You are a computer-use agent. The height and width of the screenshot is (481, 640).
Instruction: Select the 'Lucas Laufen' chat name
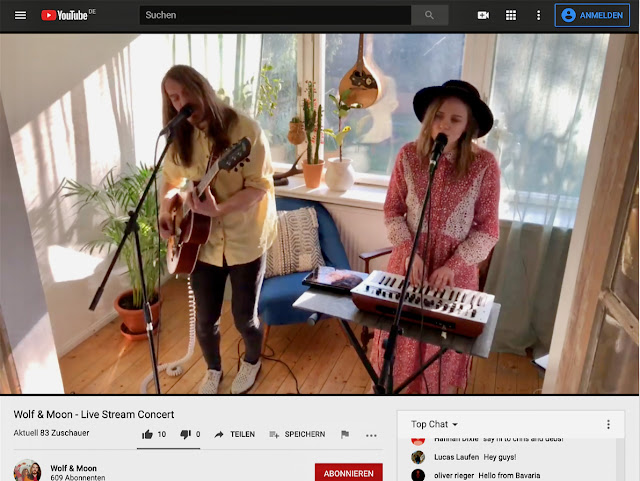click(456, 457)
